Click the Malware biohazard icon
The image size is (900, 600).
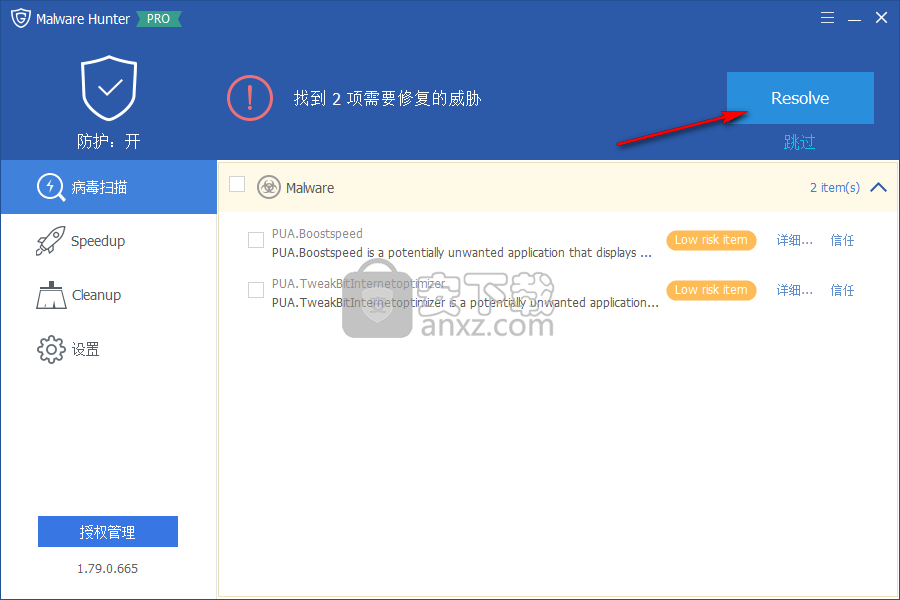click(269, 187)
